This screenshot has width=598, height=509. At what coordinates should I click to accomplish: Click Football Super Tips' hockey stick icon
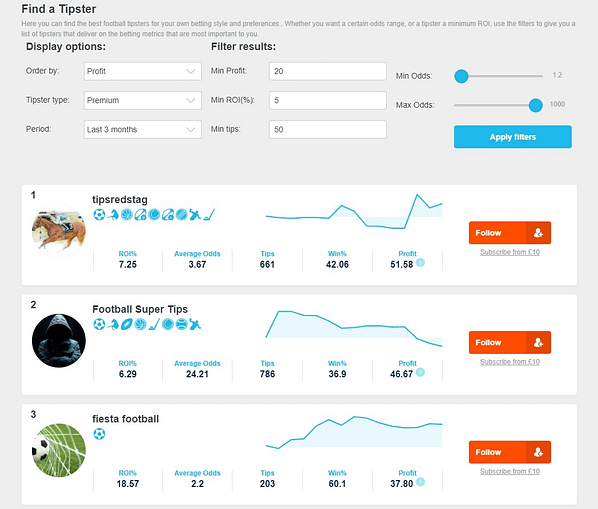point(154,324)
